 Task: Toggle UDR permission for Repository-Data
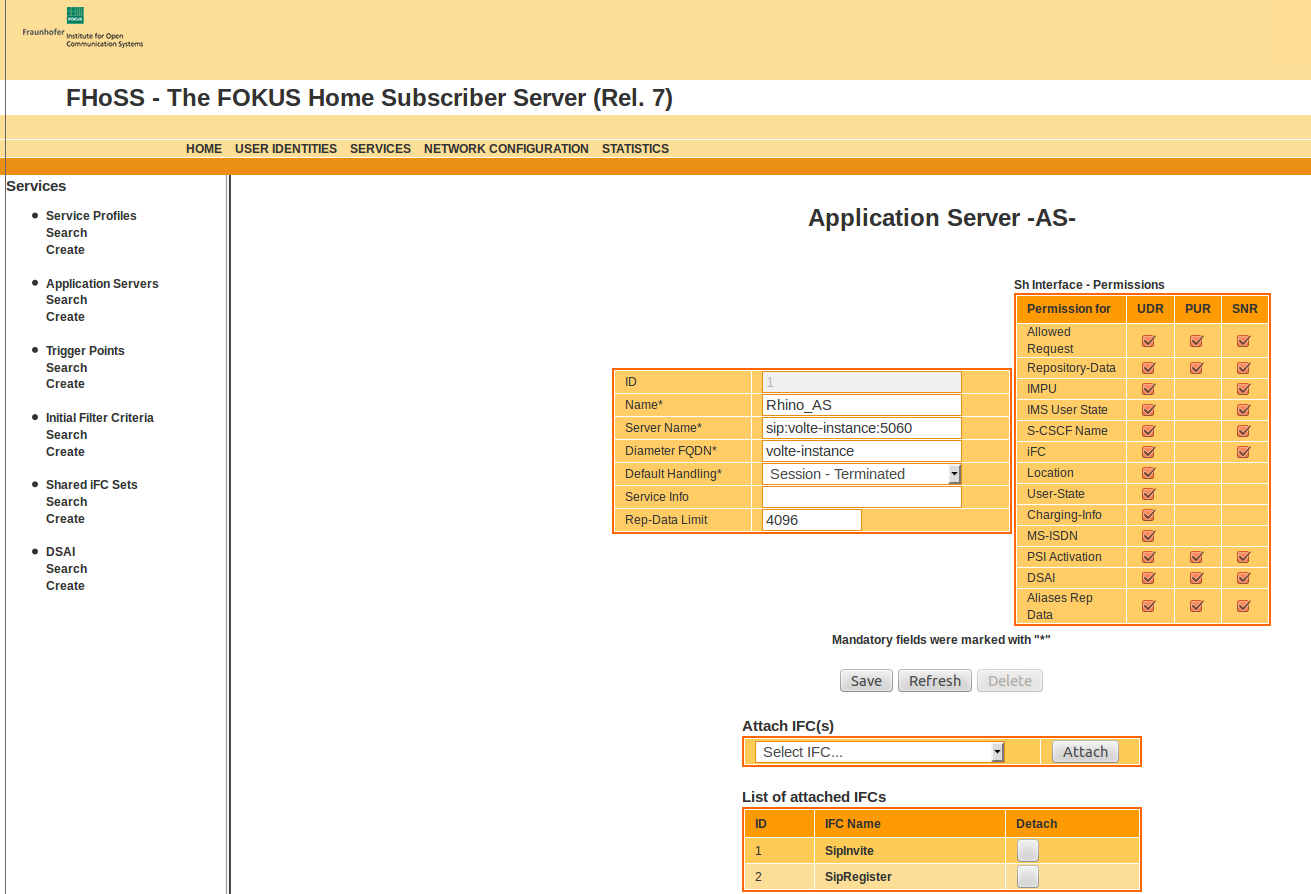point(1148,367)
